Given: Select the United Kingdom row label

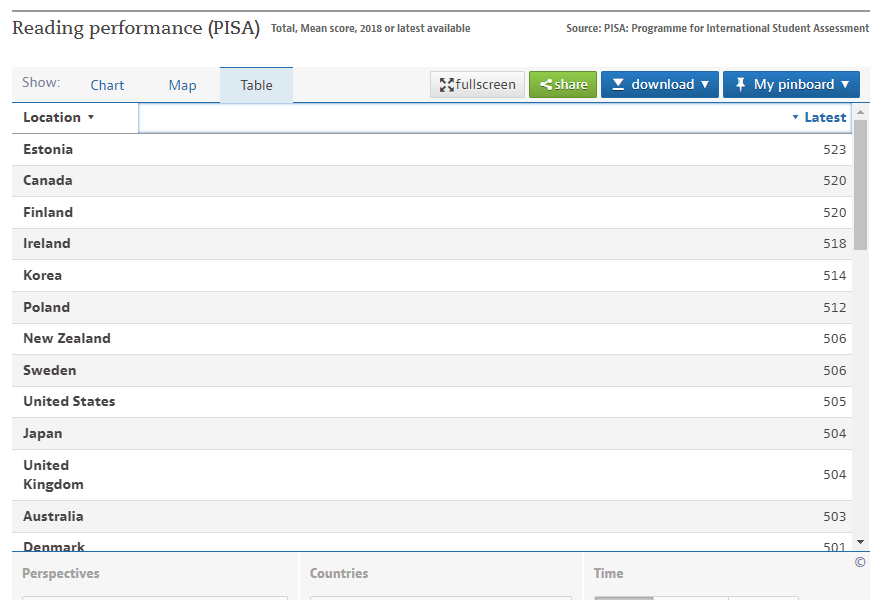Looking at the screenshot, I should pyautogui.click(x=53, y=475).
